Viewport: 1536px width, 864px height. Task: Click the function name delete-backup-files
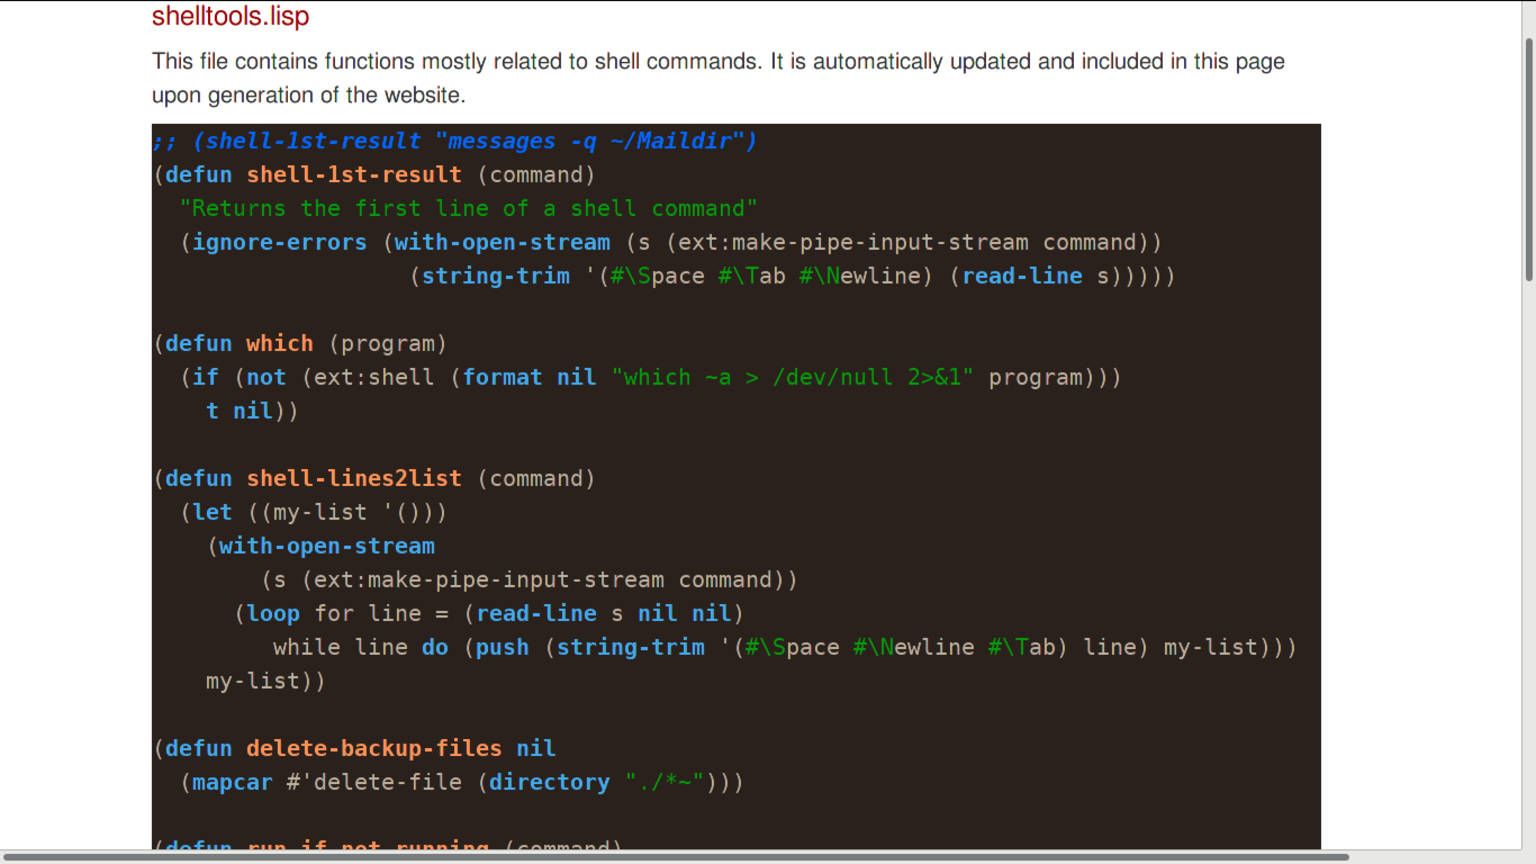pyautogui.click(x=374, y=749)
